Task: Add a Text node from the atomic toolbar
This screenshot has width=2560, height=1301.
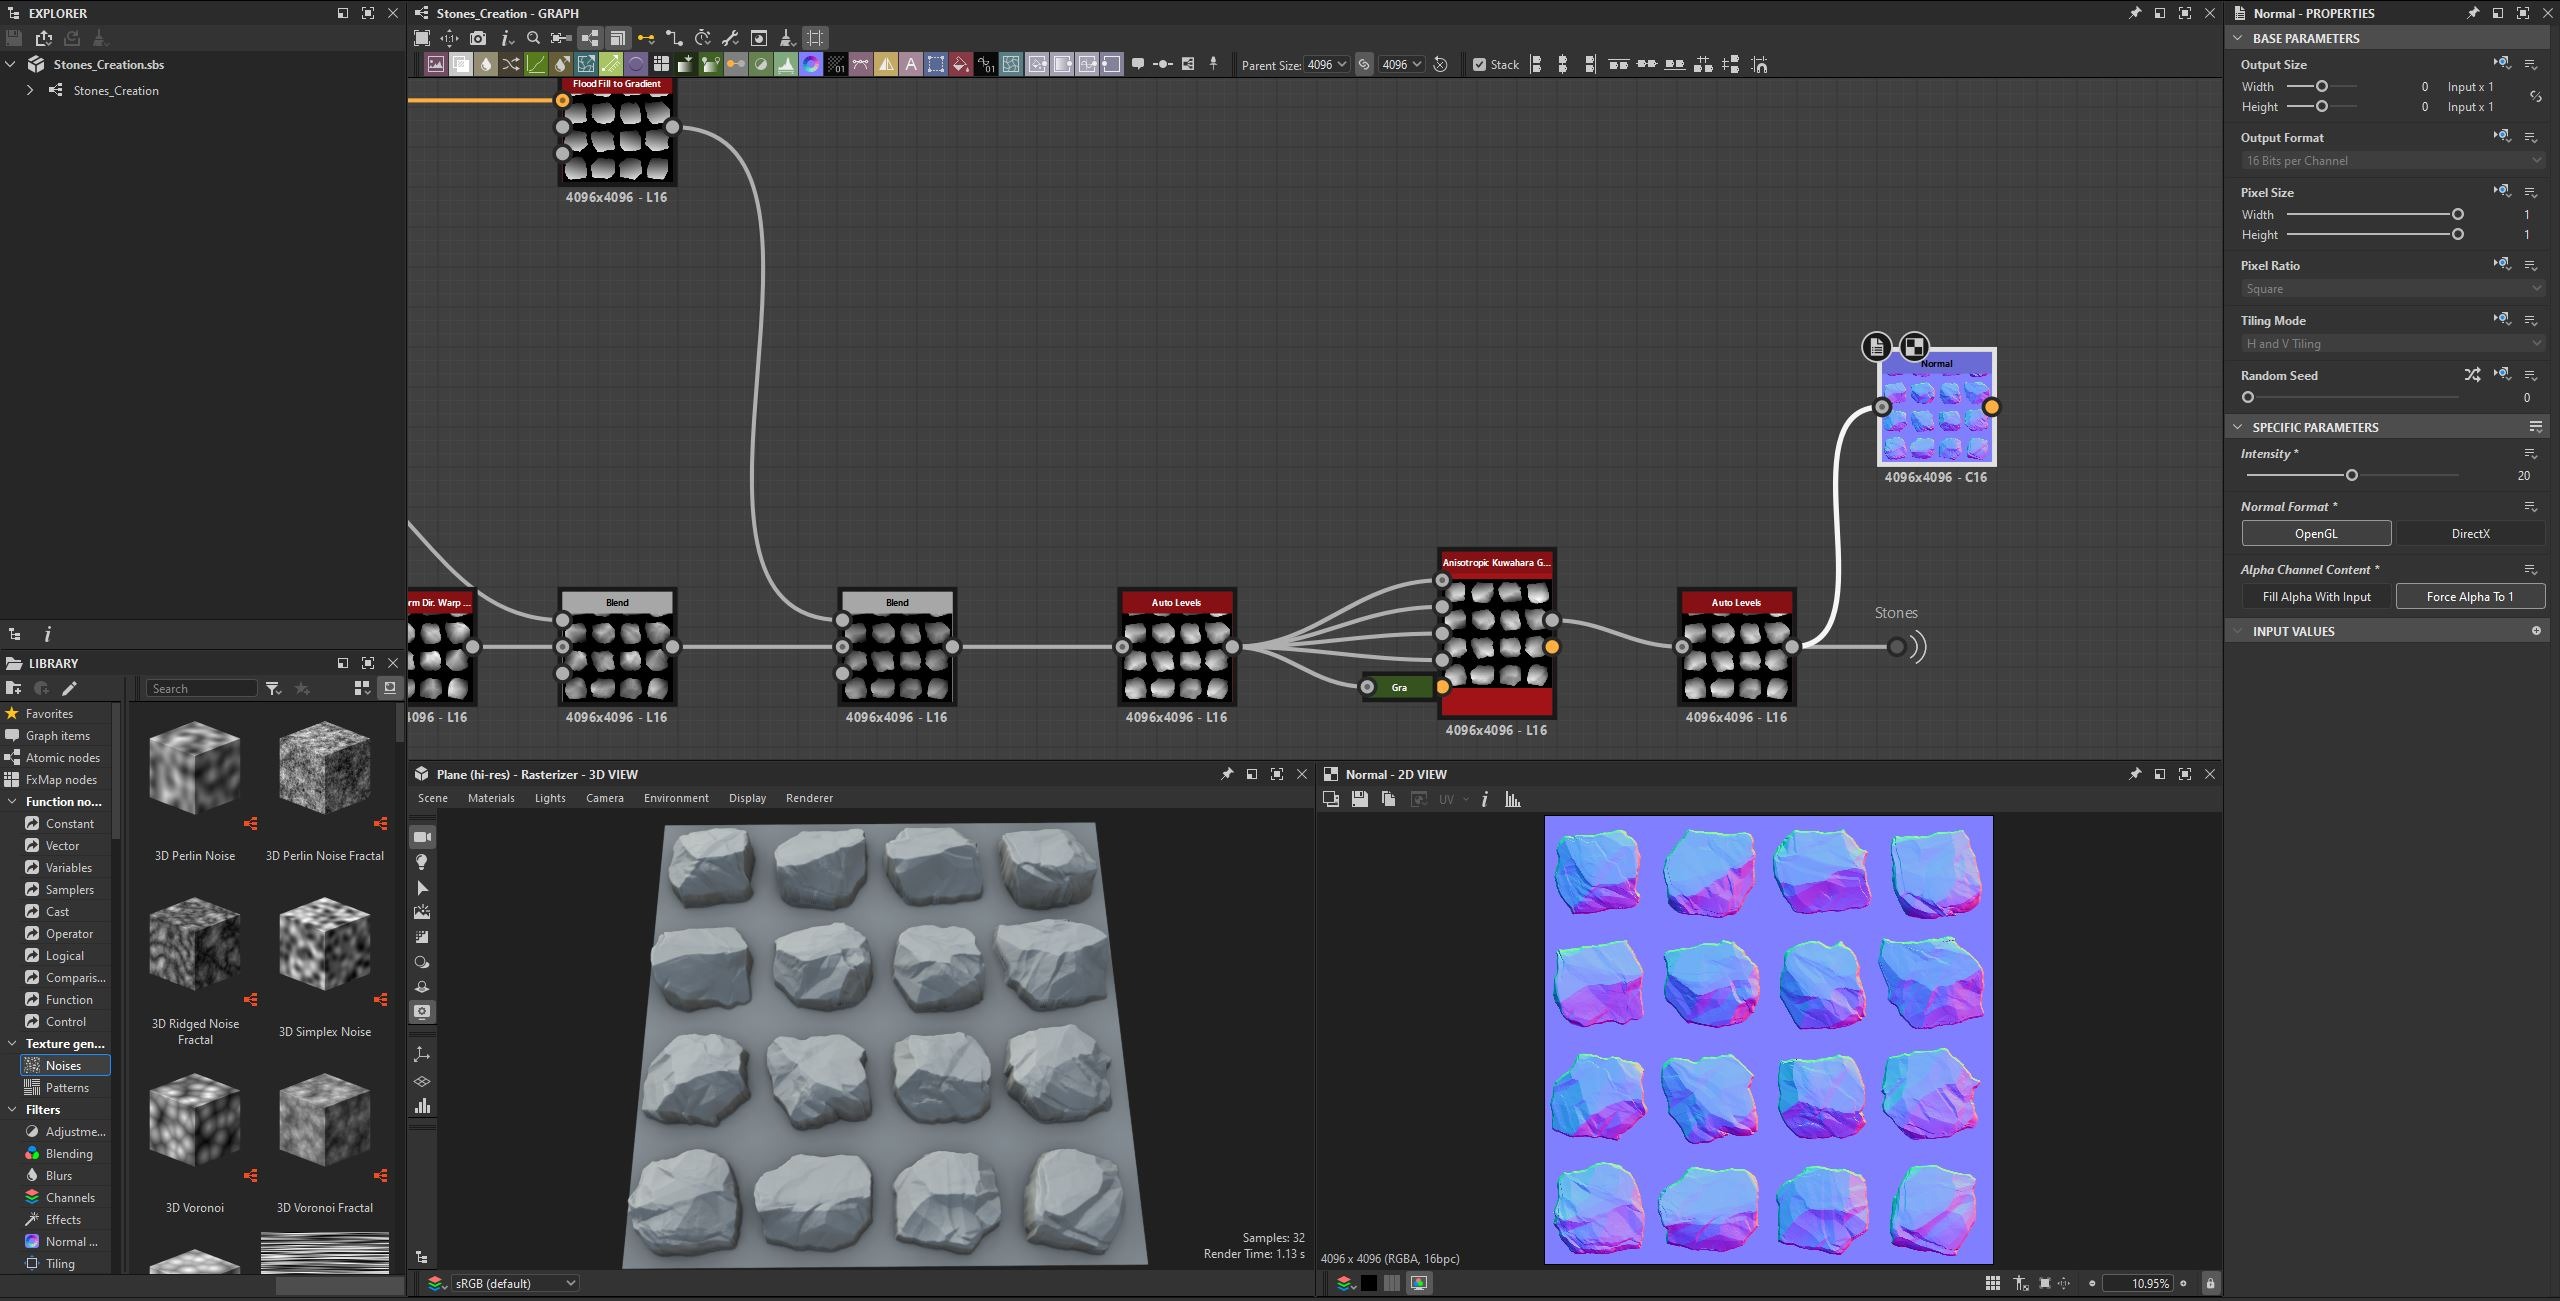Action: 911,65
